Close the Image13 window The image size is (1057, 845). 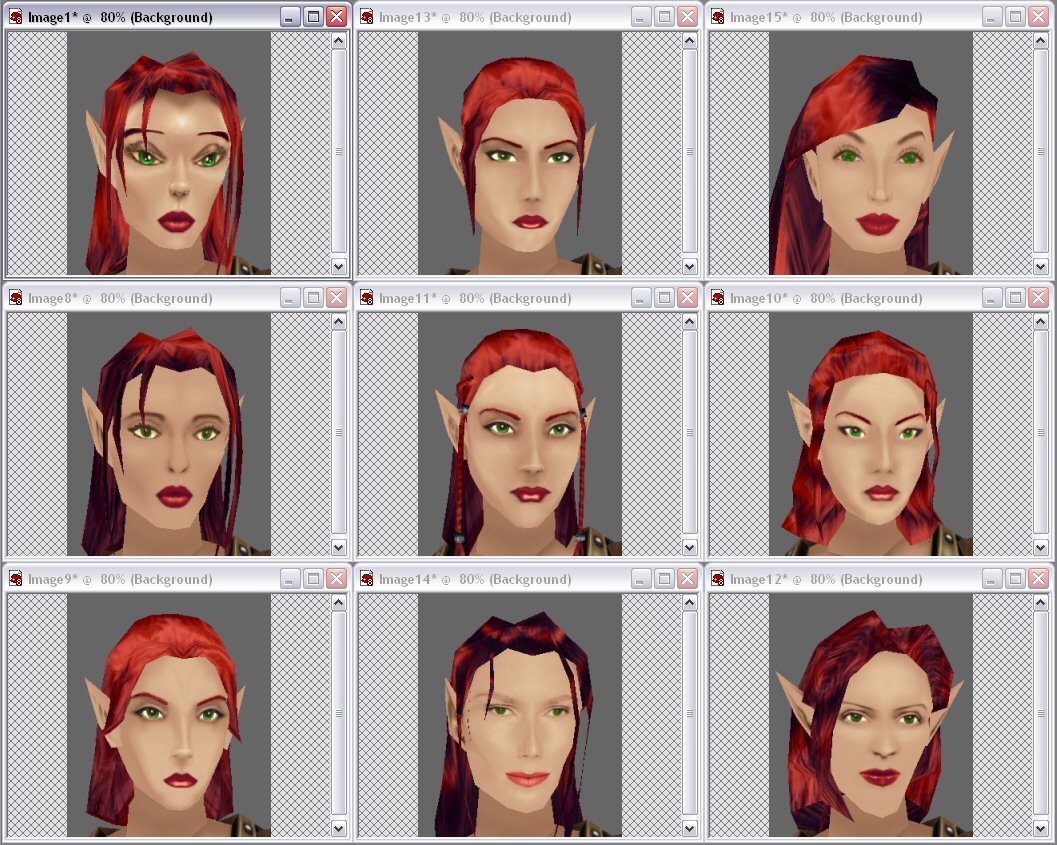point(688,17)
